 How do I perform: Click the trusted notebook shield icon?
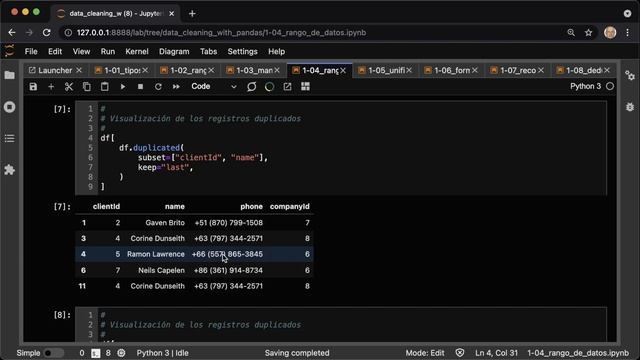coord(460,353)
